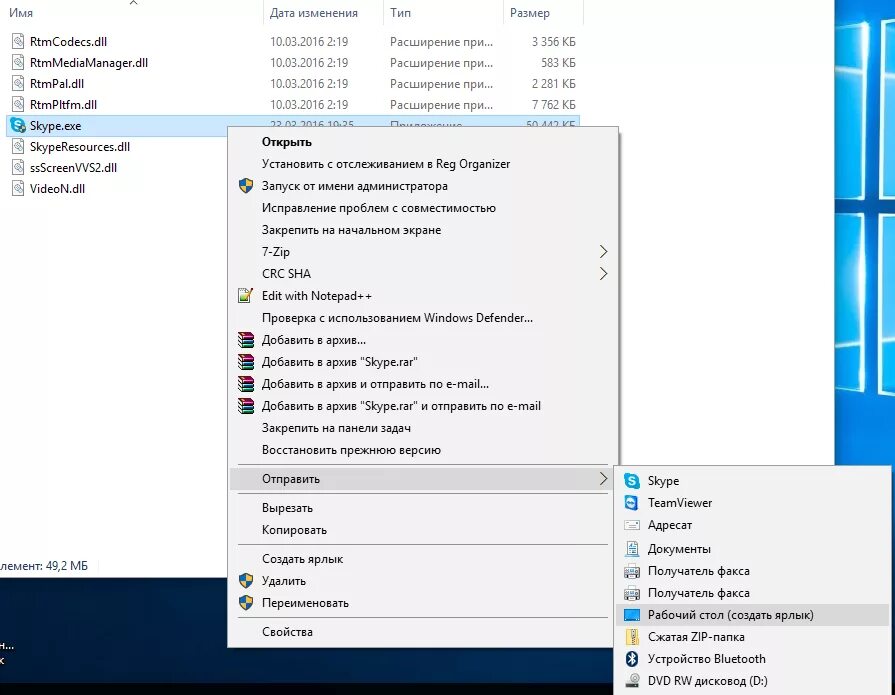Image resolution: width=895 pixels, height=695 pixels.
Task: Select Закрепить на начальном экране
Action: [x=423, y=230]
